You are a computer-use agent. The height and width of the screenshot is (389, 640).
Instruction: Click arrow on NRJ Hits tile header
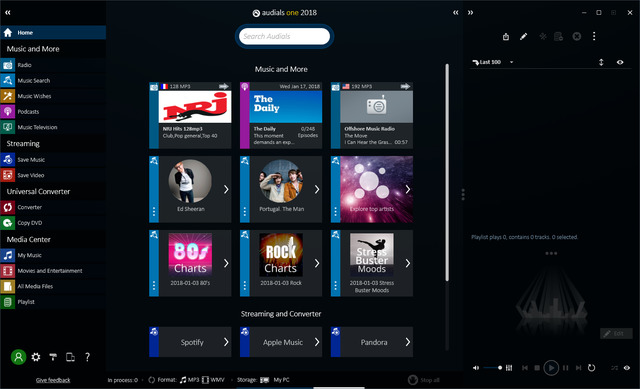pos(223,86)
